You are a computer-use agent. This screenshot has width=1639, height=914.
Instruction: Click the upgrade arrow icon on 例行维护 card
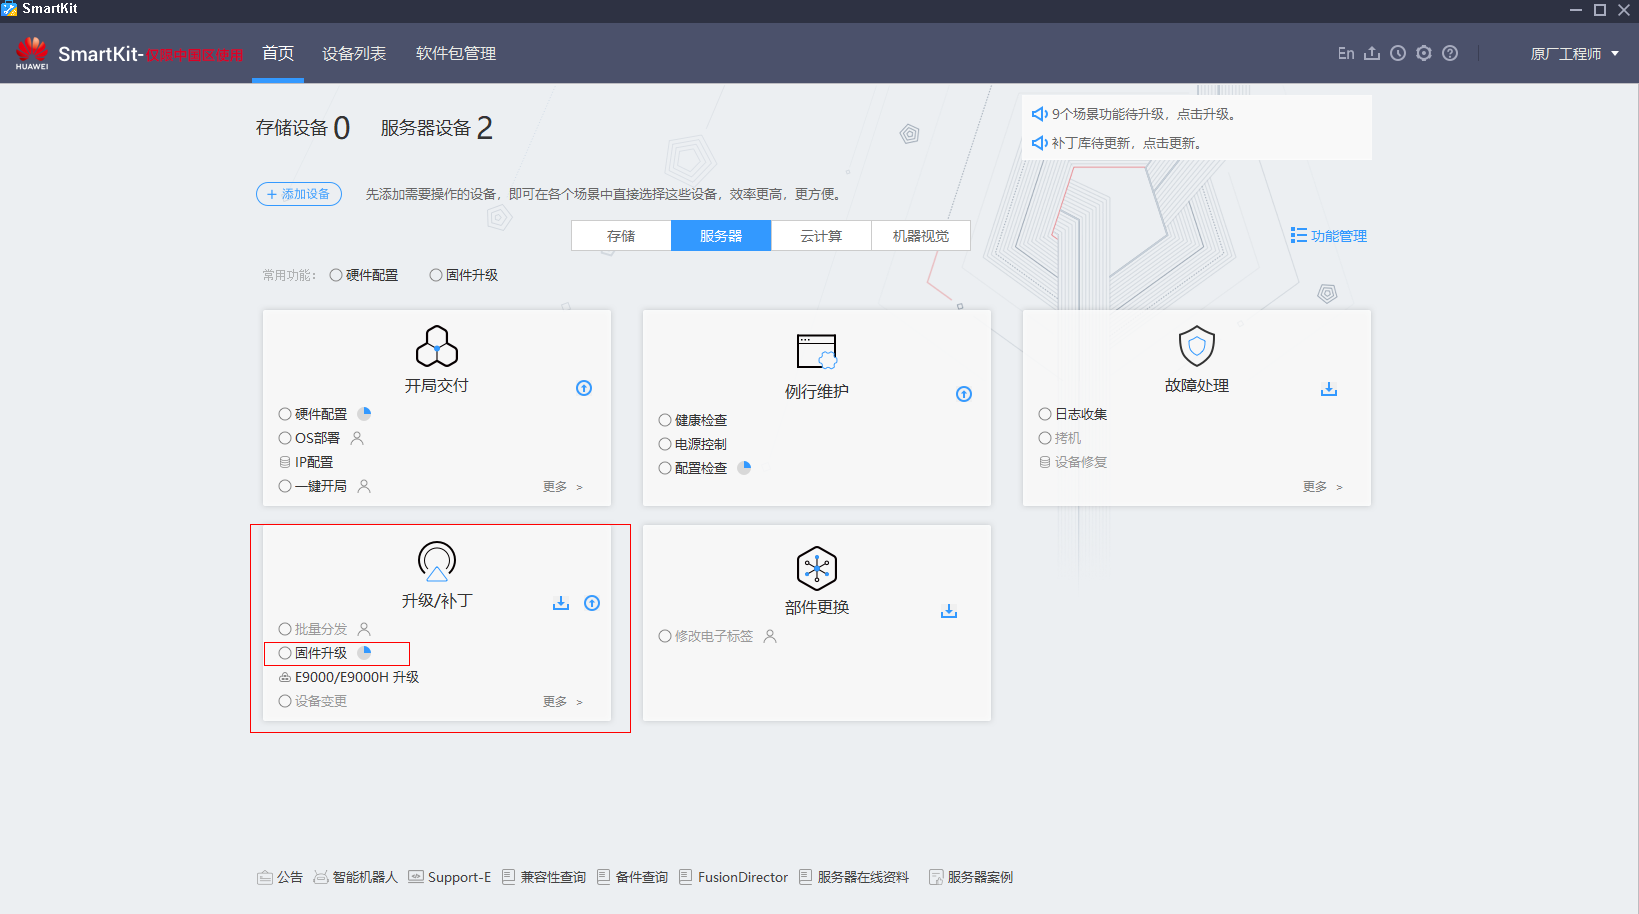[964, 394]
